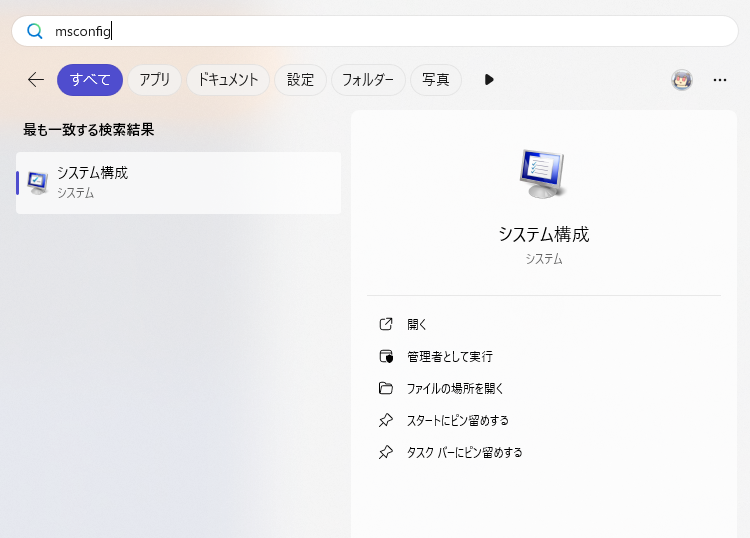
Task: Open the システム構成 best match result
Action: click(x=178, y=183)
